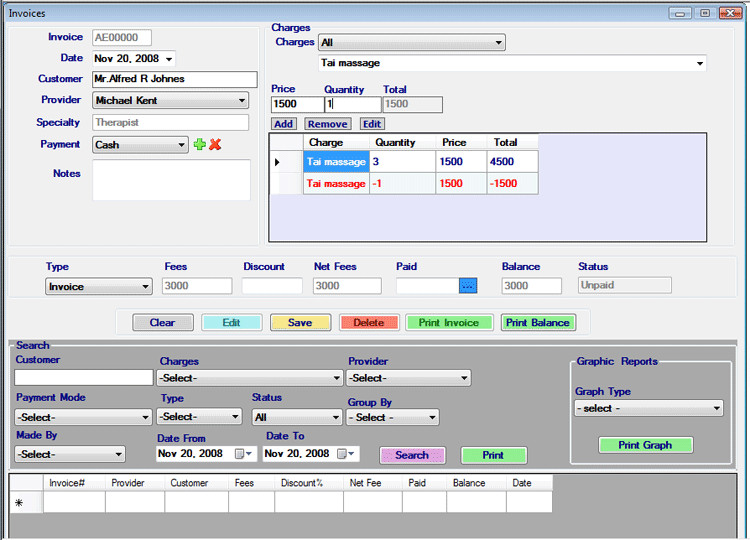Click the Net Fee column header
This screenshot has height=540, width=750.
373,483
